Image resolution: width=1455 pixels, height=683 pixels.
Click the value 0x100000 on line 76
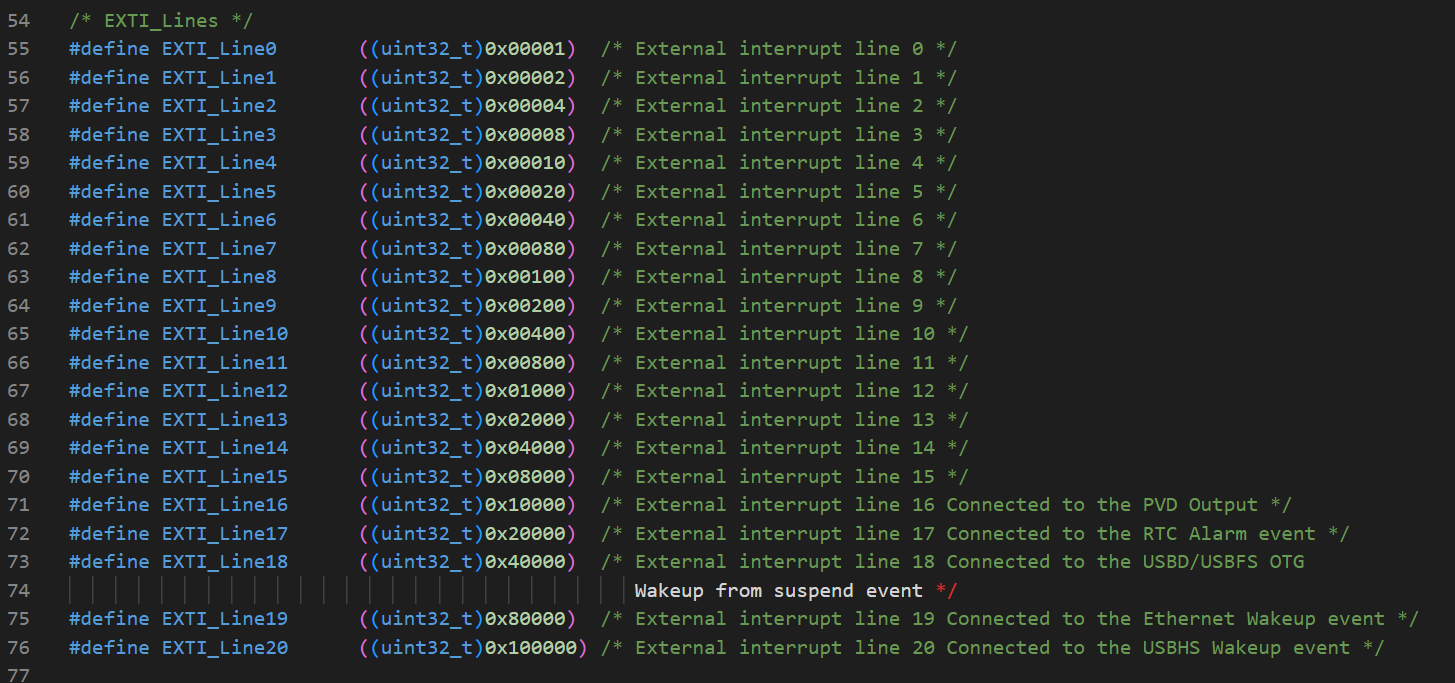[x=531, y=648]
